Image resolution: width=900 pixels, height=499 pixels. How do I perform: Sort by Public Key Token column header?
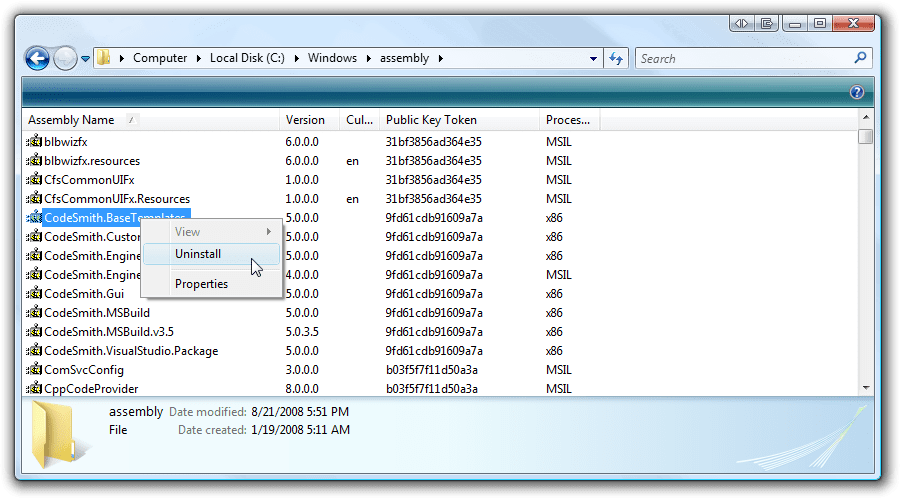(459, 120)
